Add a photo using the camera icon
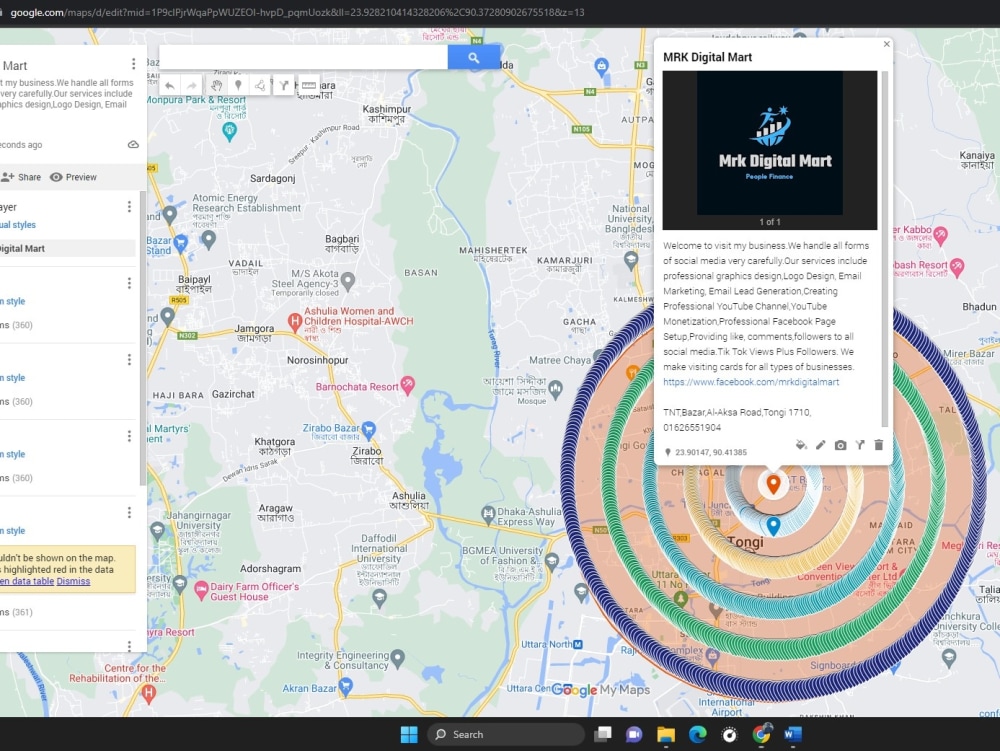The height and width of the screenshot is (751, 1000). point(840,445)
